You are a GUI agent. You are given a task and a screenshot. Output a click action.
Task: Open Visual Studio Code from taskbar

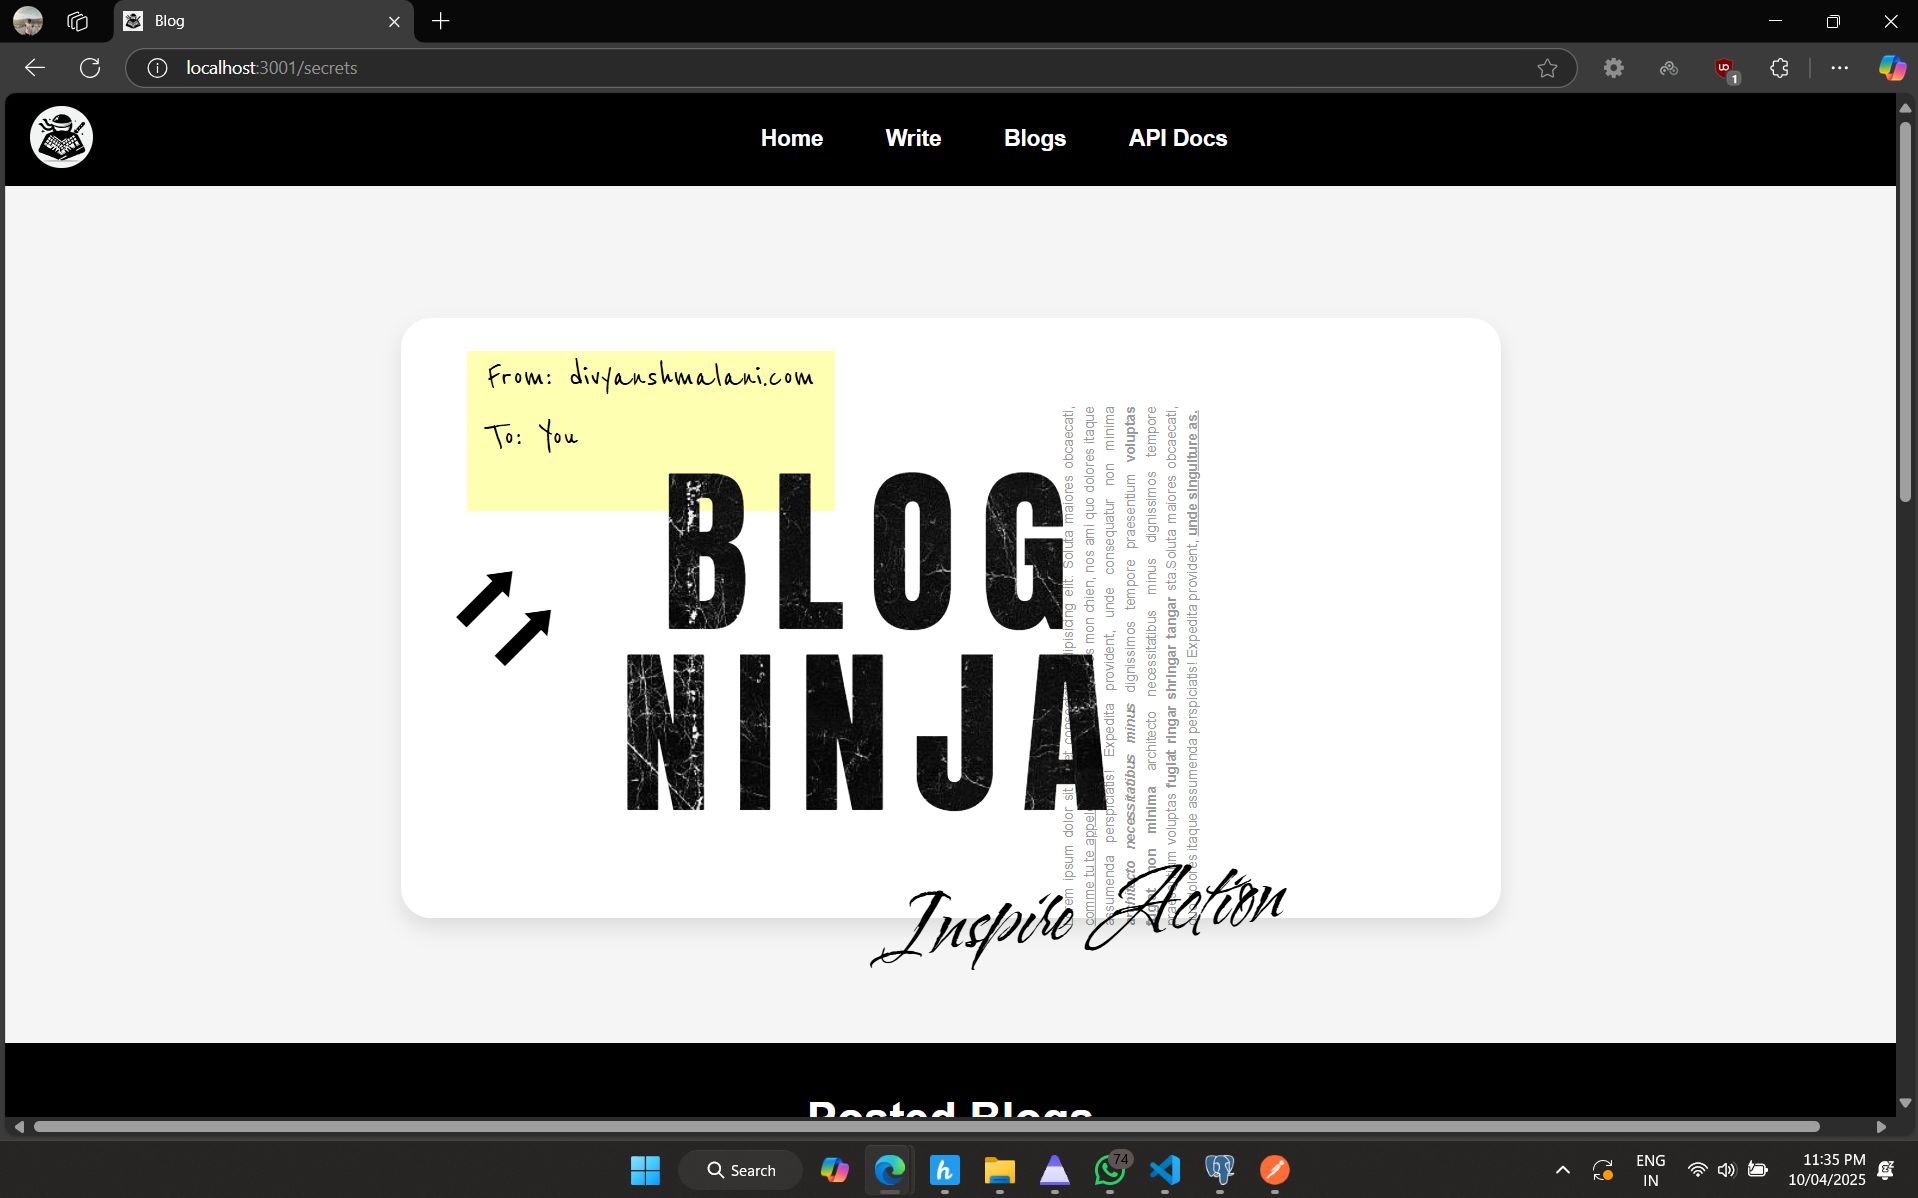point(1165,1170)
